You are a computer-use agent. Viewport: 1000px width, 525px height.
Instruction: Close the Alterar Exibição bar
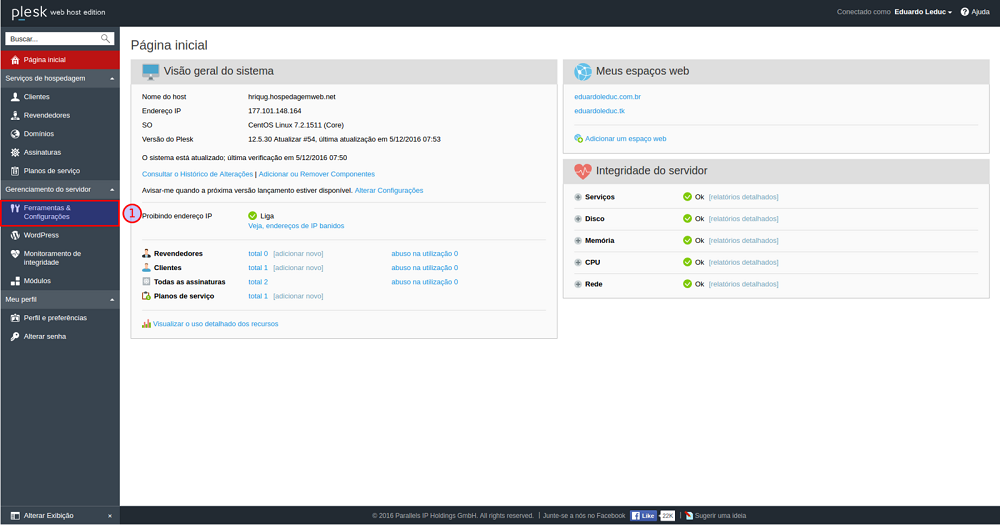pyautogui.click(x=110, y=516)
